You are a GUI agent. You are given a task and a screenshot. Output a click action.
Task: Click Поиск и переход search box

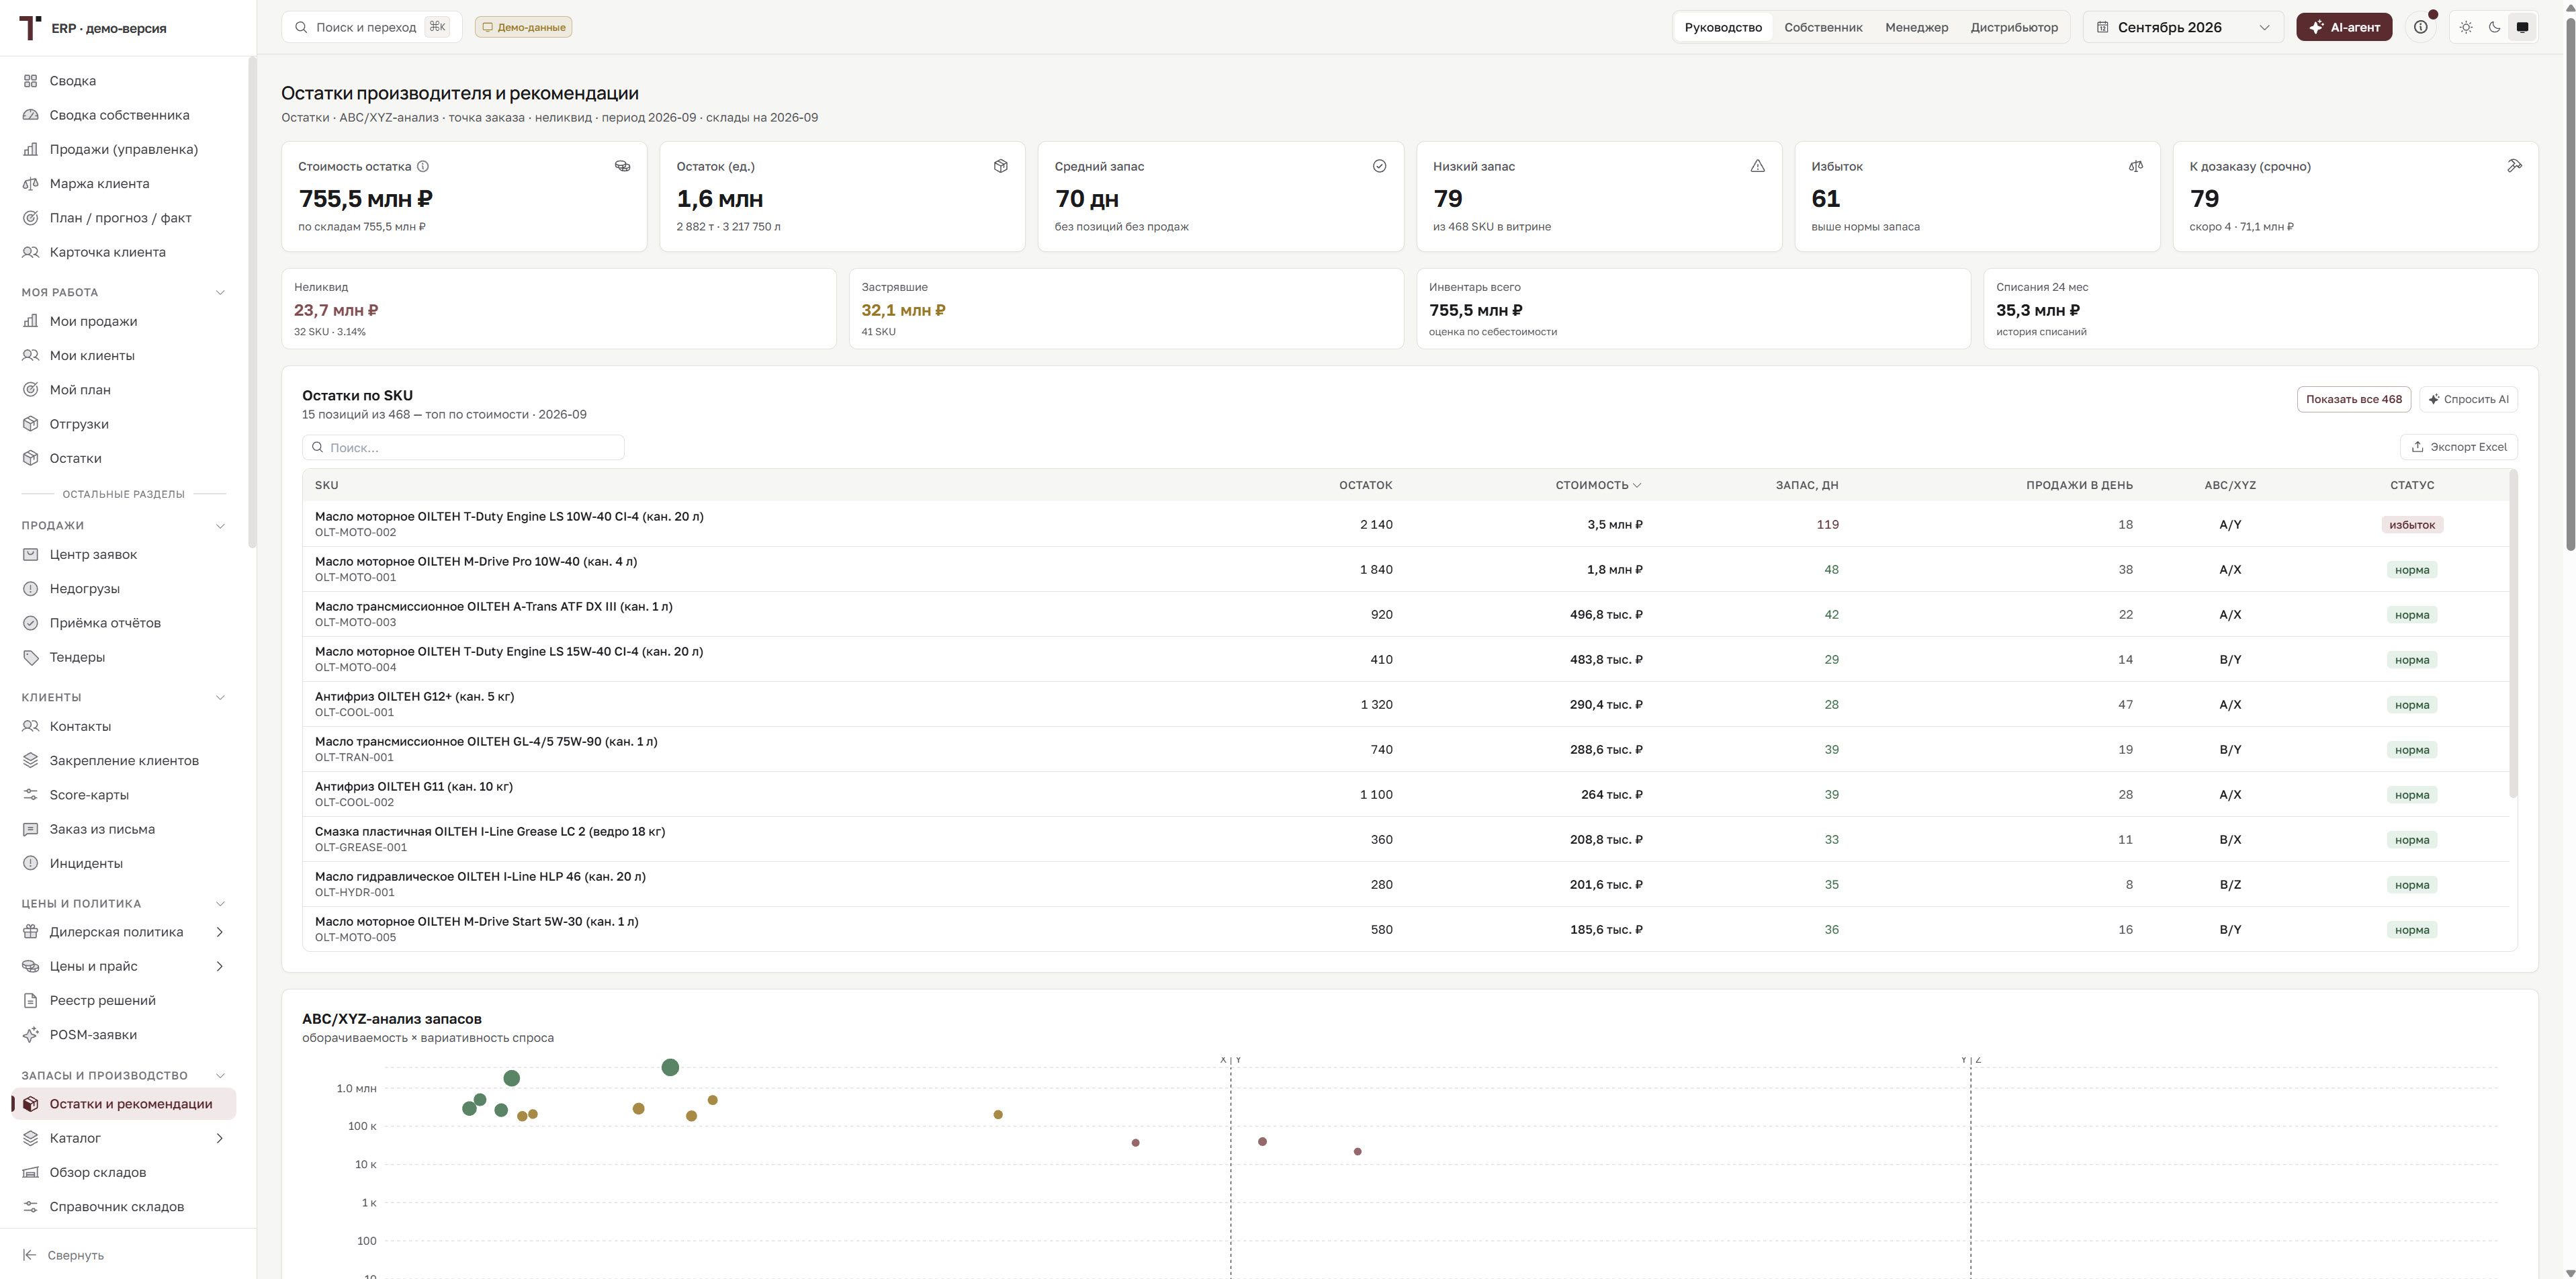point(371,27)
